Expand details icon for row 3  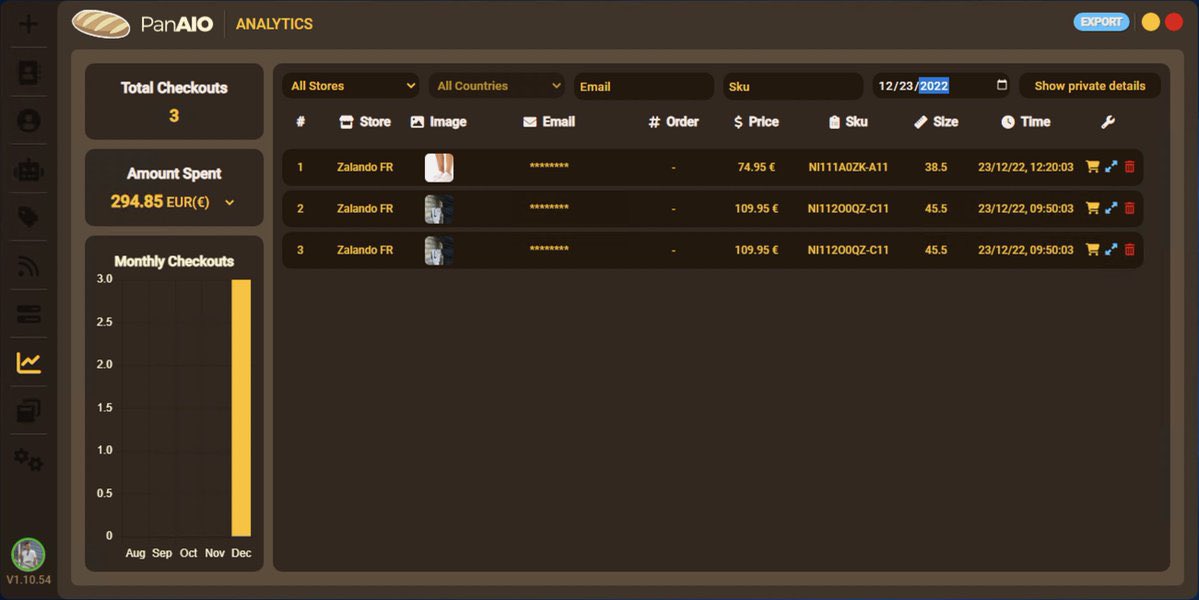click(1111, 249)
